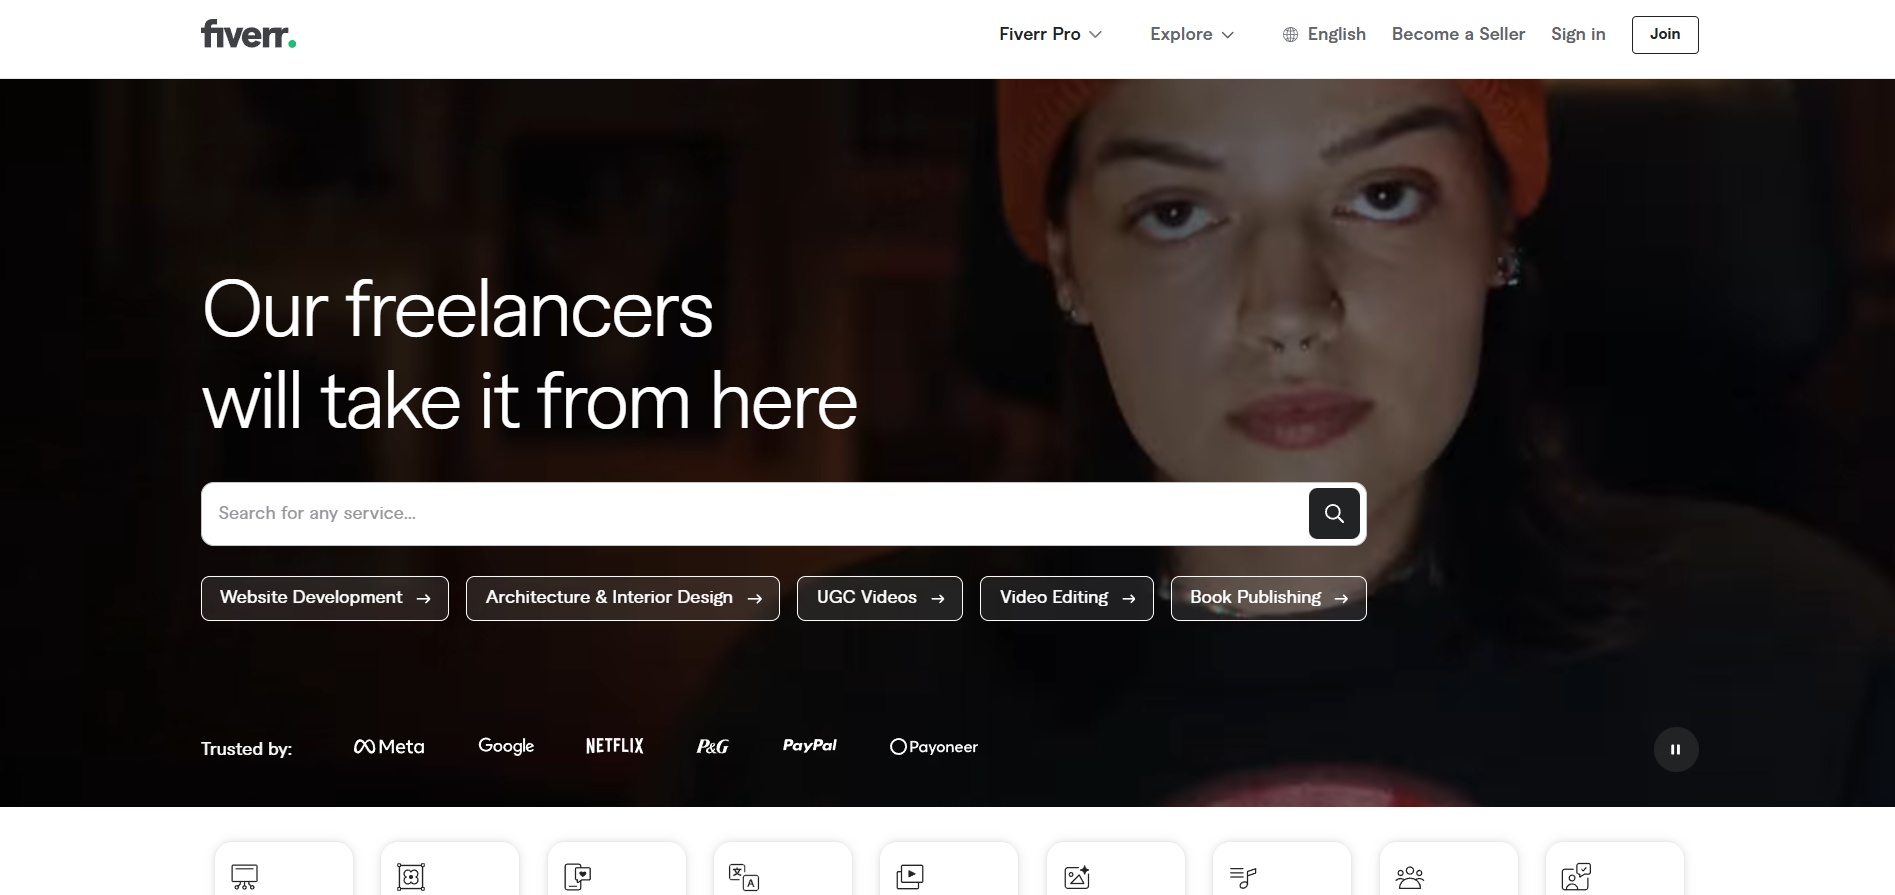Image resolution: width=1895 pixels, height=895 pixels.
Task: Open the English language selector
Action: (x=1324, y=34)
